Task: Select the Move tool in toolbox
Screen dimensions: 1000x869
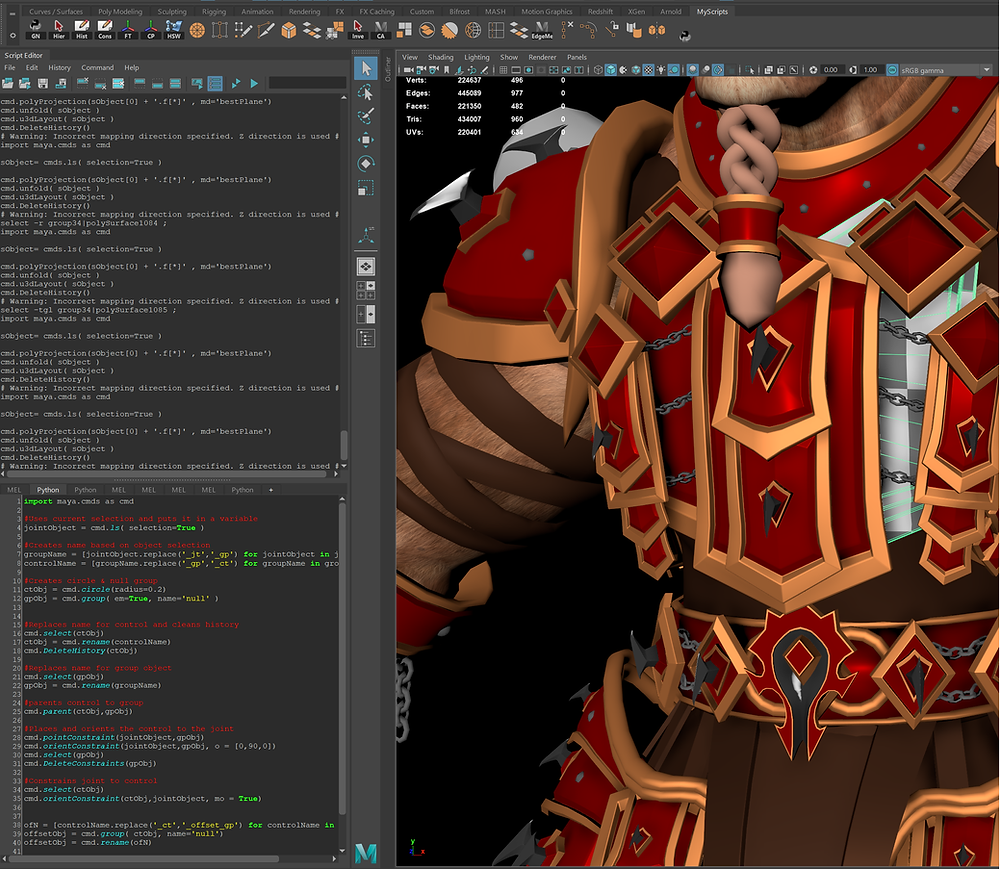Action: 365,140
